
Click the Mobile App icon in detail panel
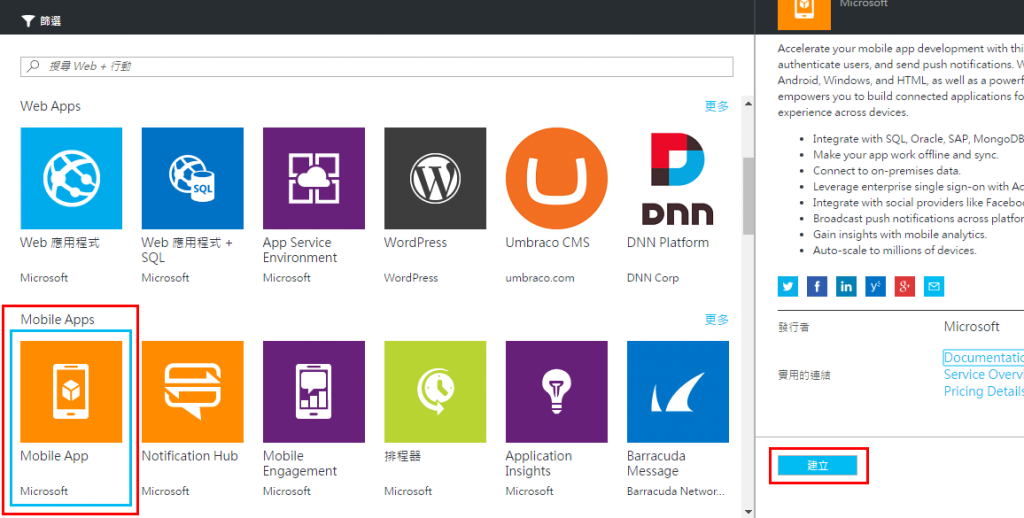point(804,14)
